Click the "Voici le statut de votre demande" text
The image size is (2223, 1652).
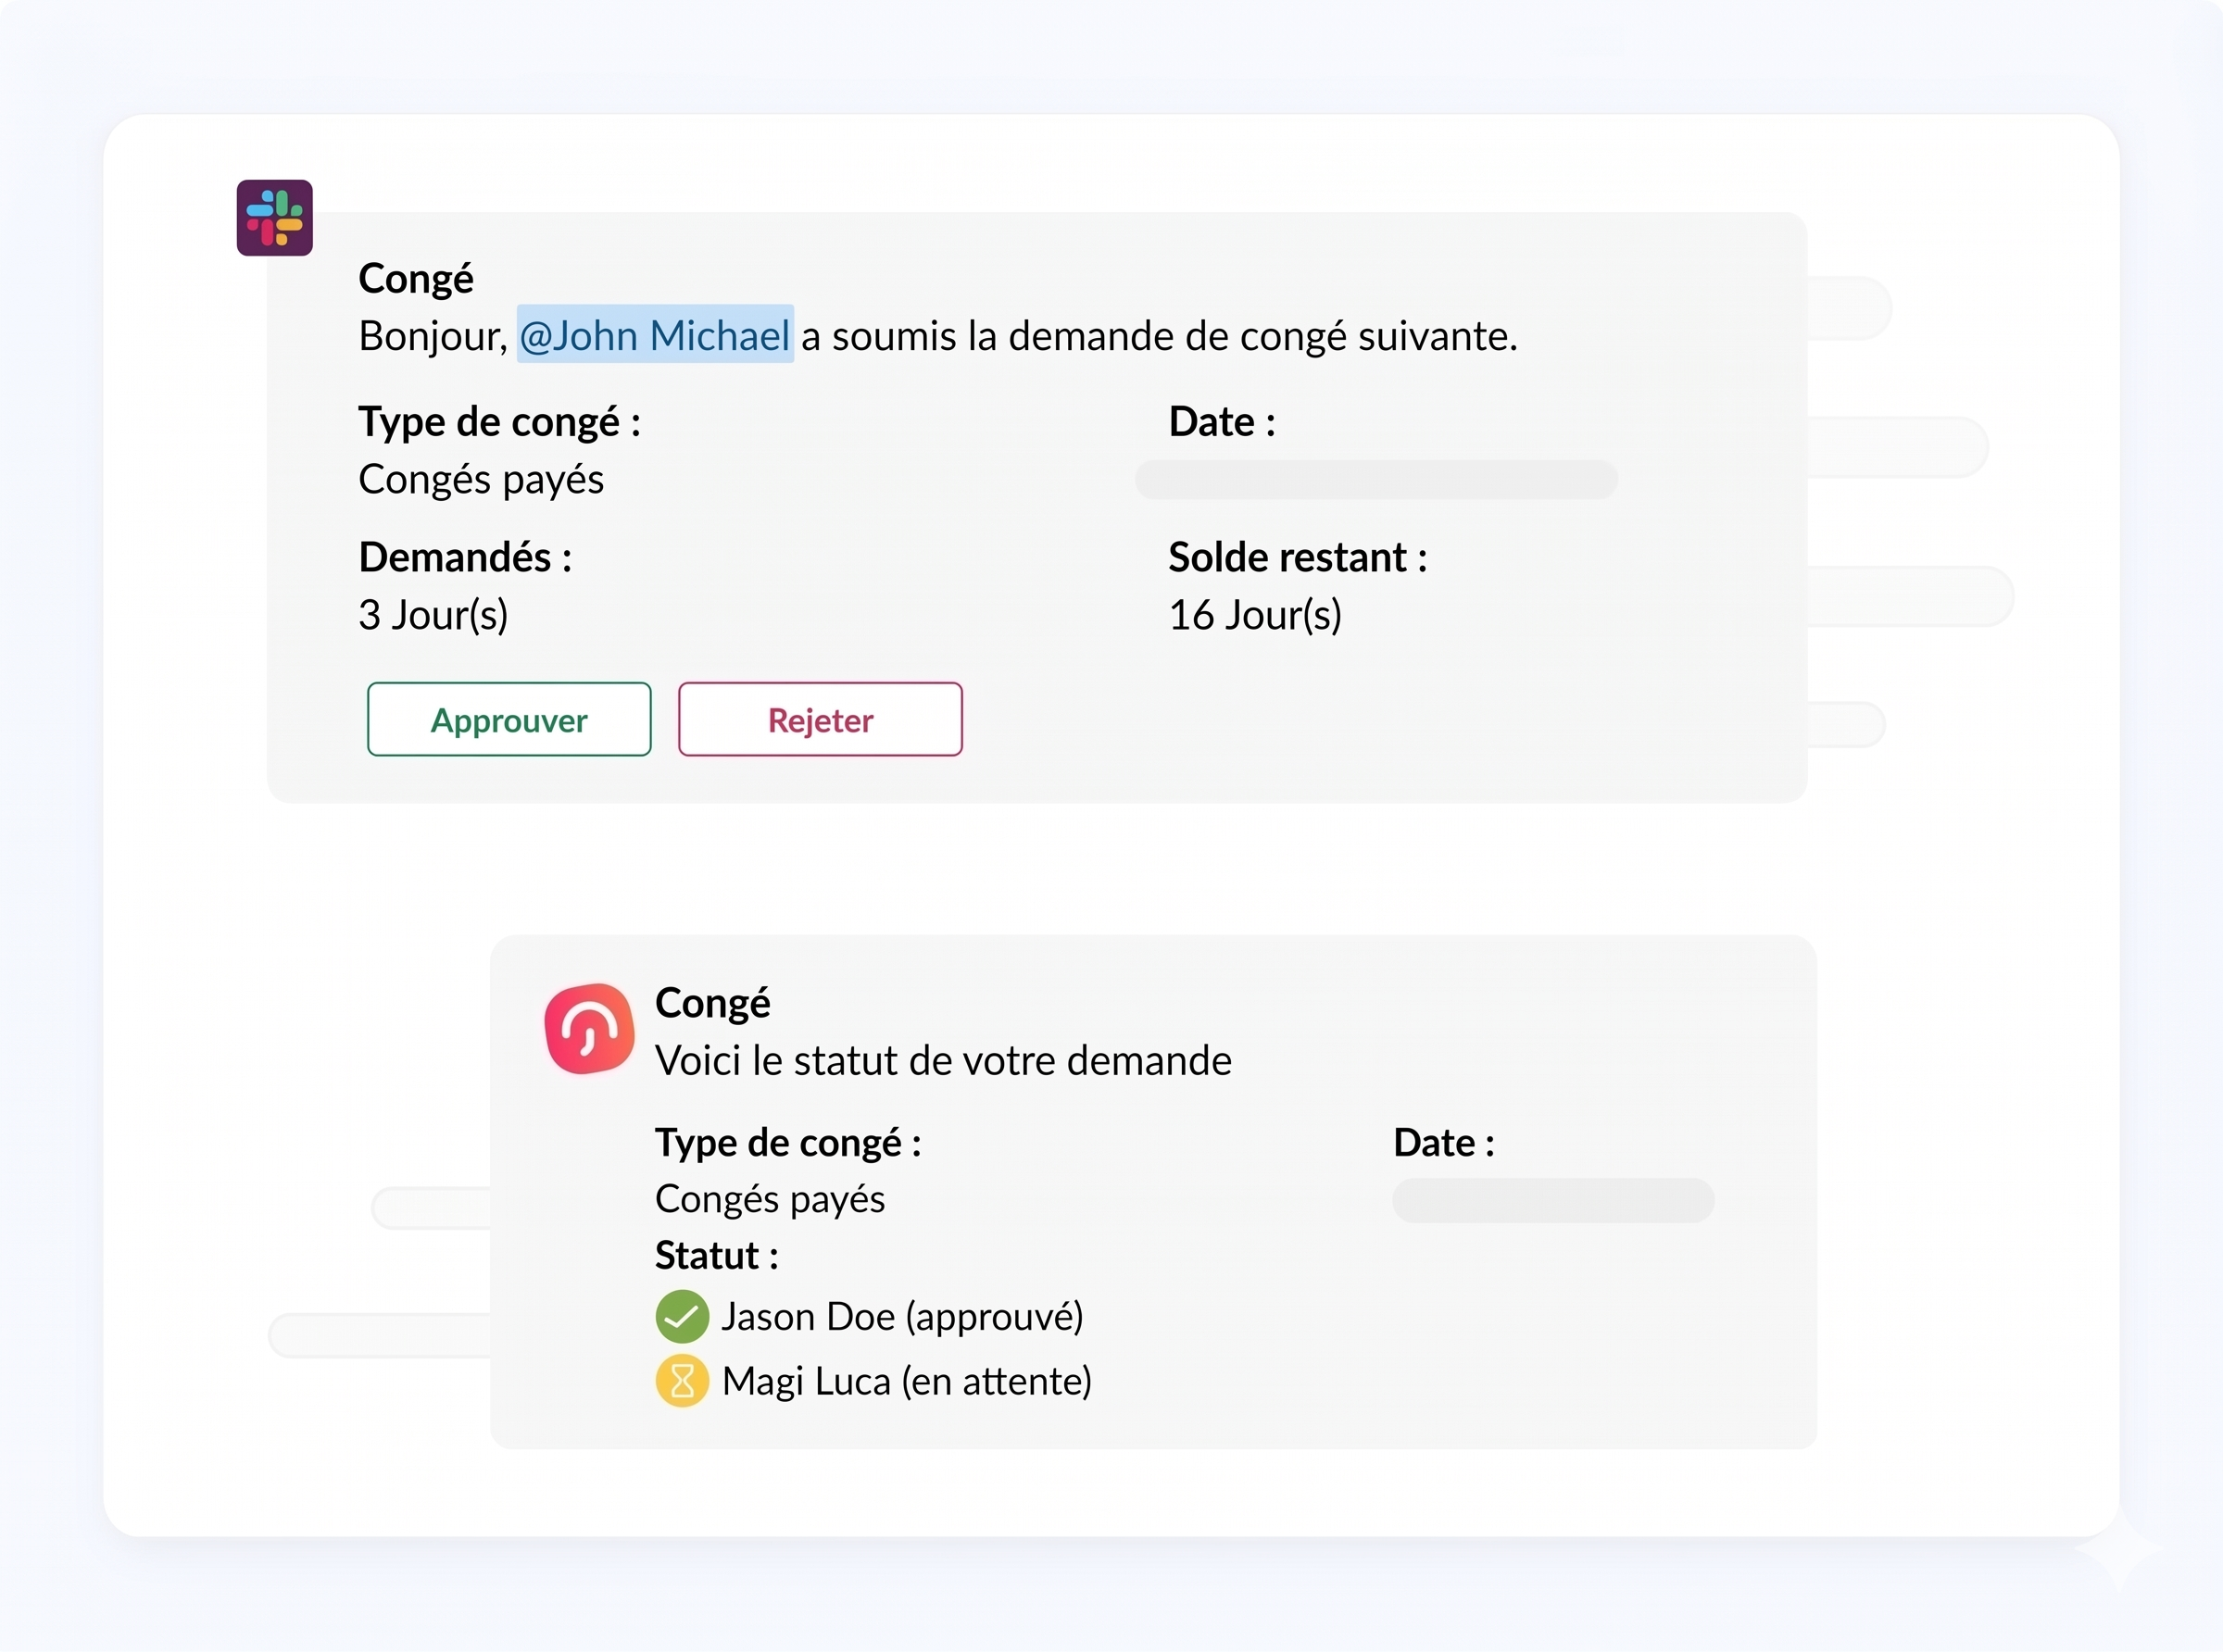coord(943,1061)
